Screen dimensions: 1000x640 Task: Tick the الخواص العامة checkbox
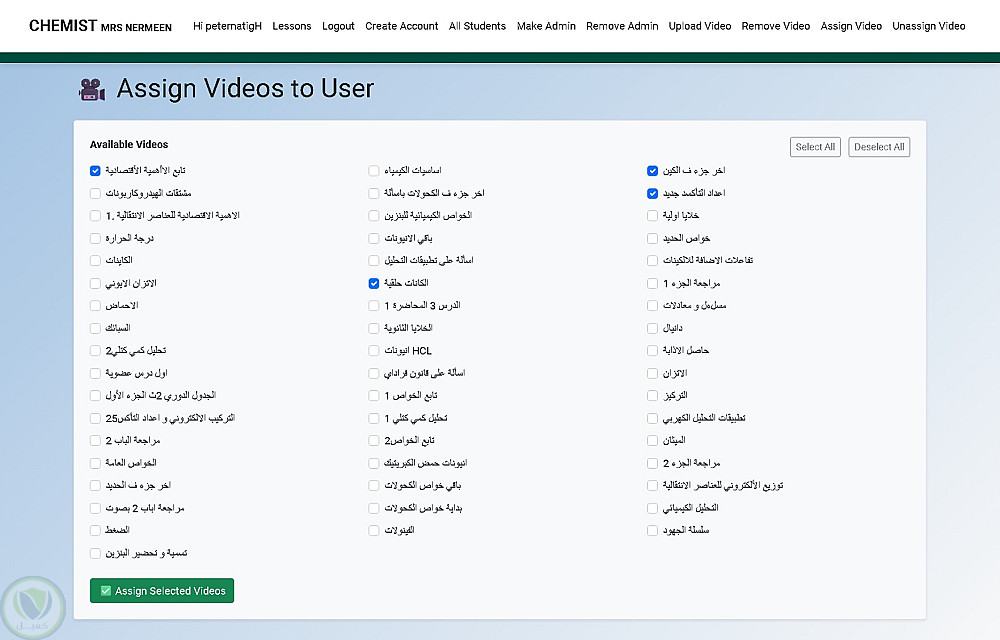(95, 463)
